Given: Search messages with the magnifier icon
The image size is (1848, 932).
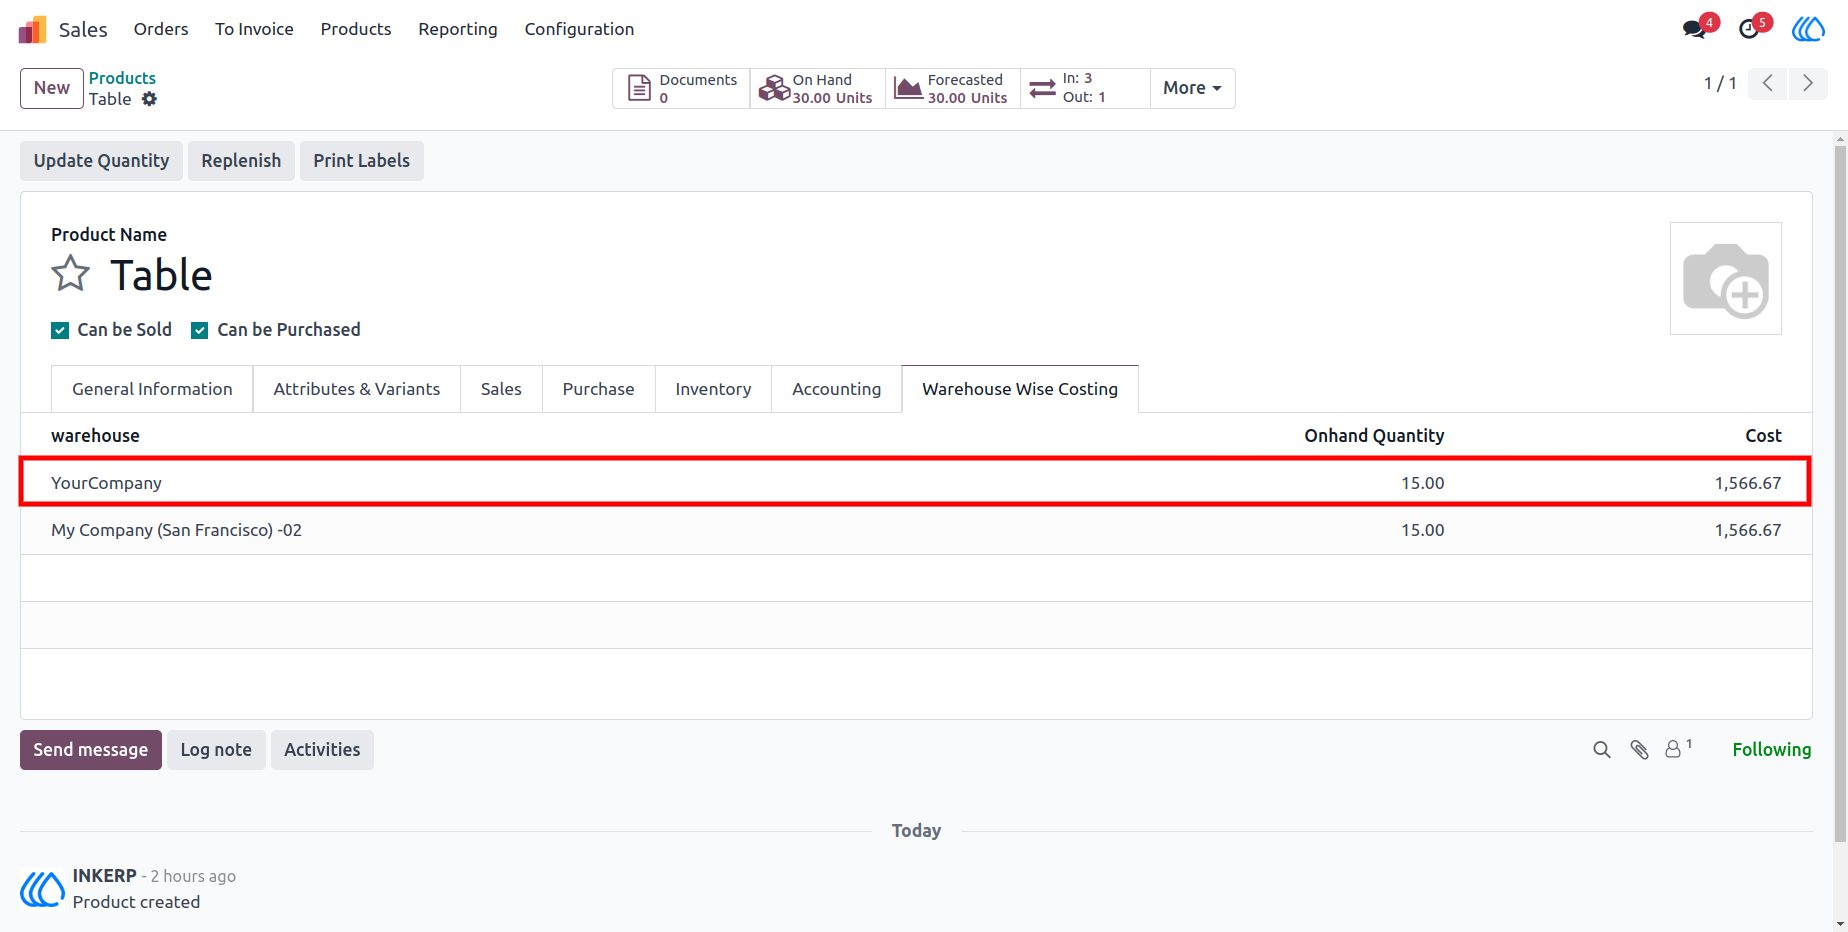Looking at the screenshot, I should [x=1602, y=750].
